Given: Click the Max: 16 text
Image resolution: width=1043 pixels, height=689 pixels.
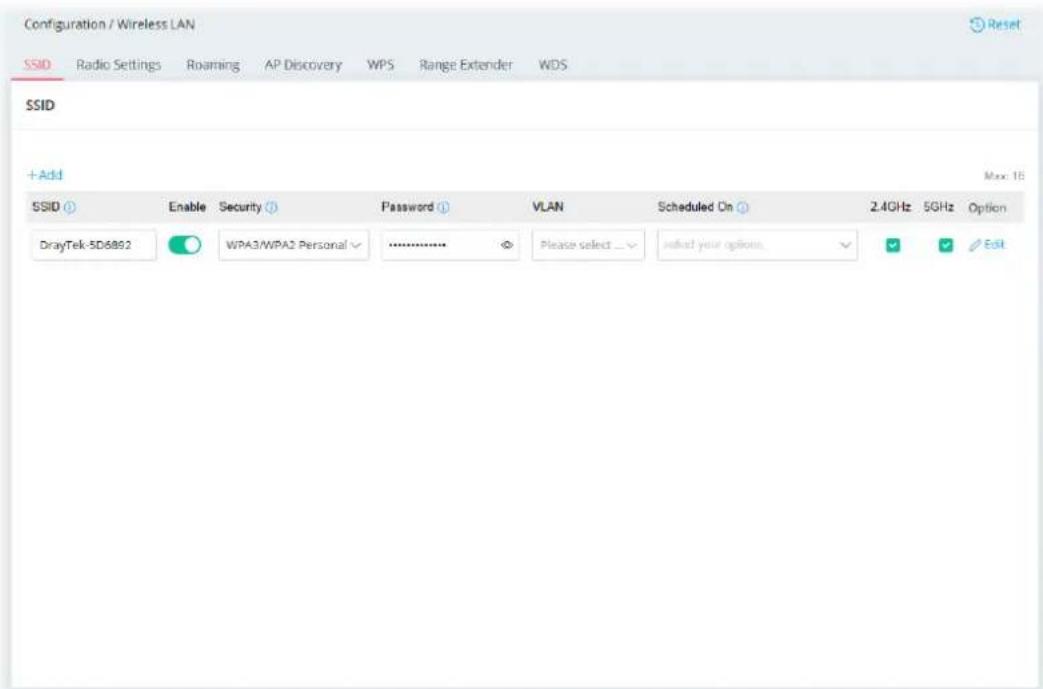Looking at the screenshot, I should coord(1004,176).
